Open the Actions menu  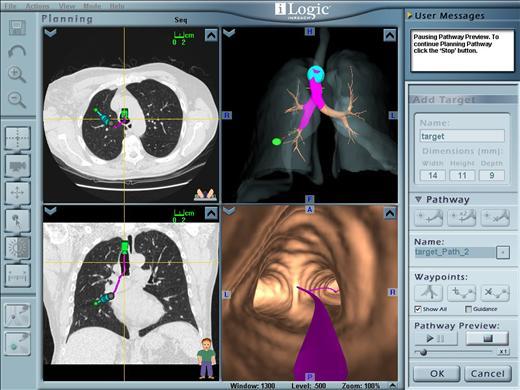[x=37, y=6]
